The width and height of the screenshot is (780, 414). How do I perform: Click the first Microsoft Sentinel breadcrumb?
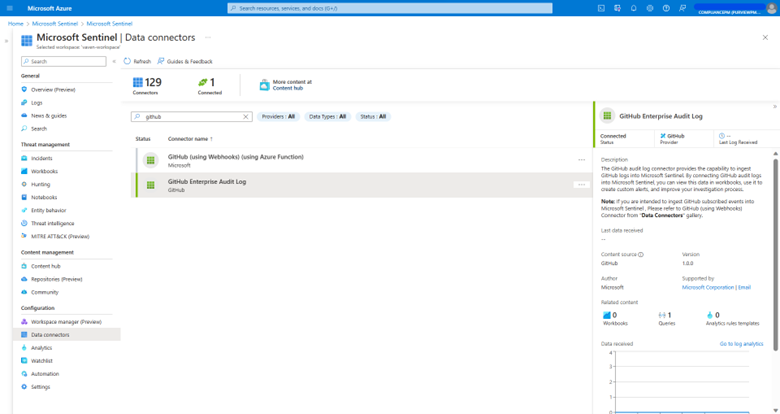55,23
